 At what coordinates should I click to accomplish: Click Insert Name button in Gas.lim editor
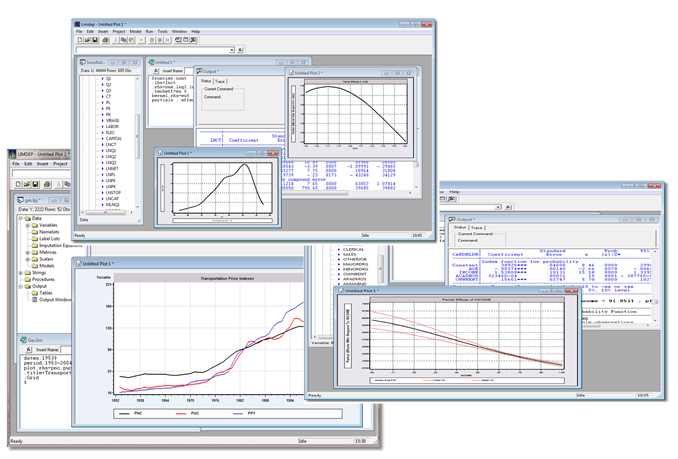47,349
